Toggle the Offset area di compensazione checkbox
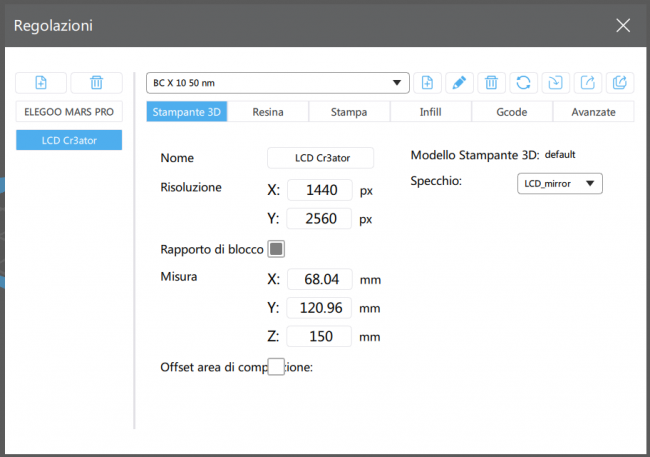The image size is (650, 457). (277, 367)
